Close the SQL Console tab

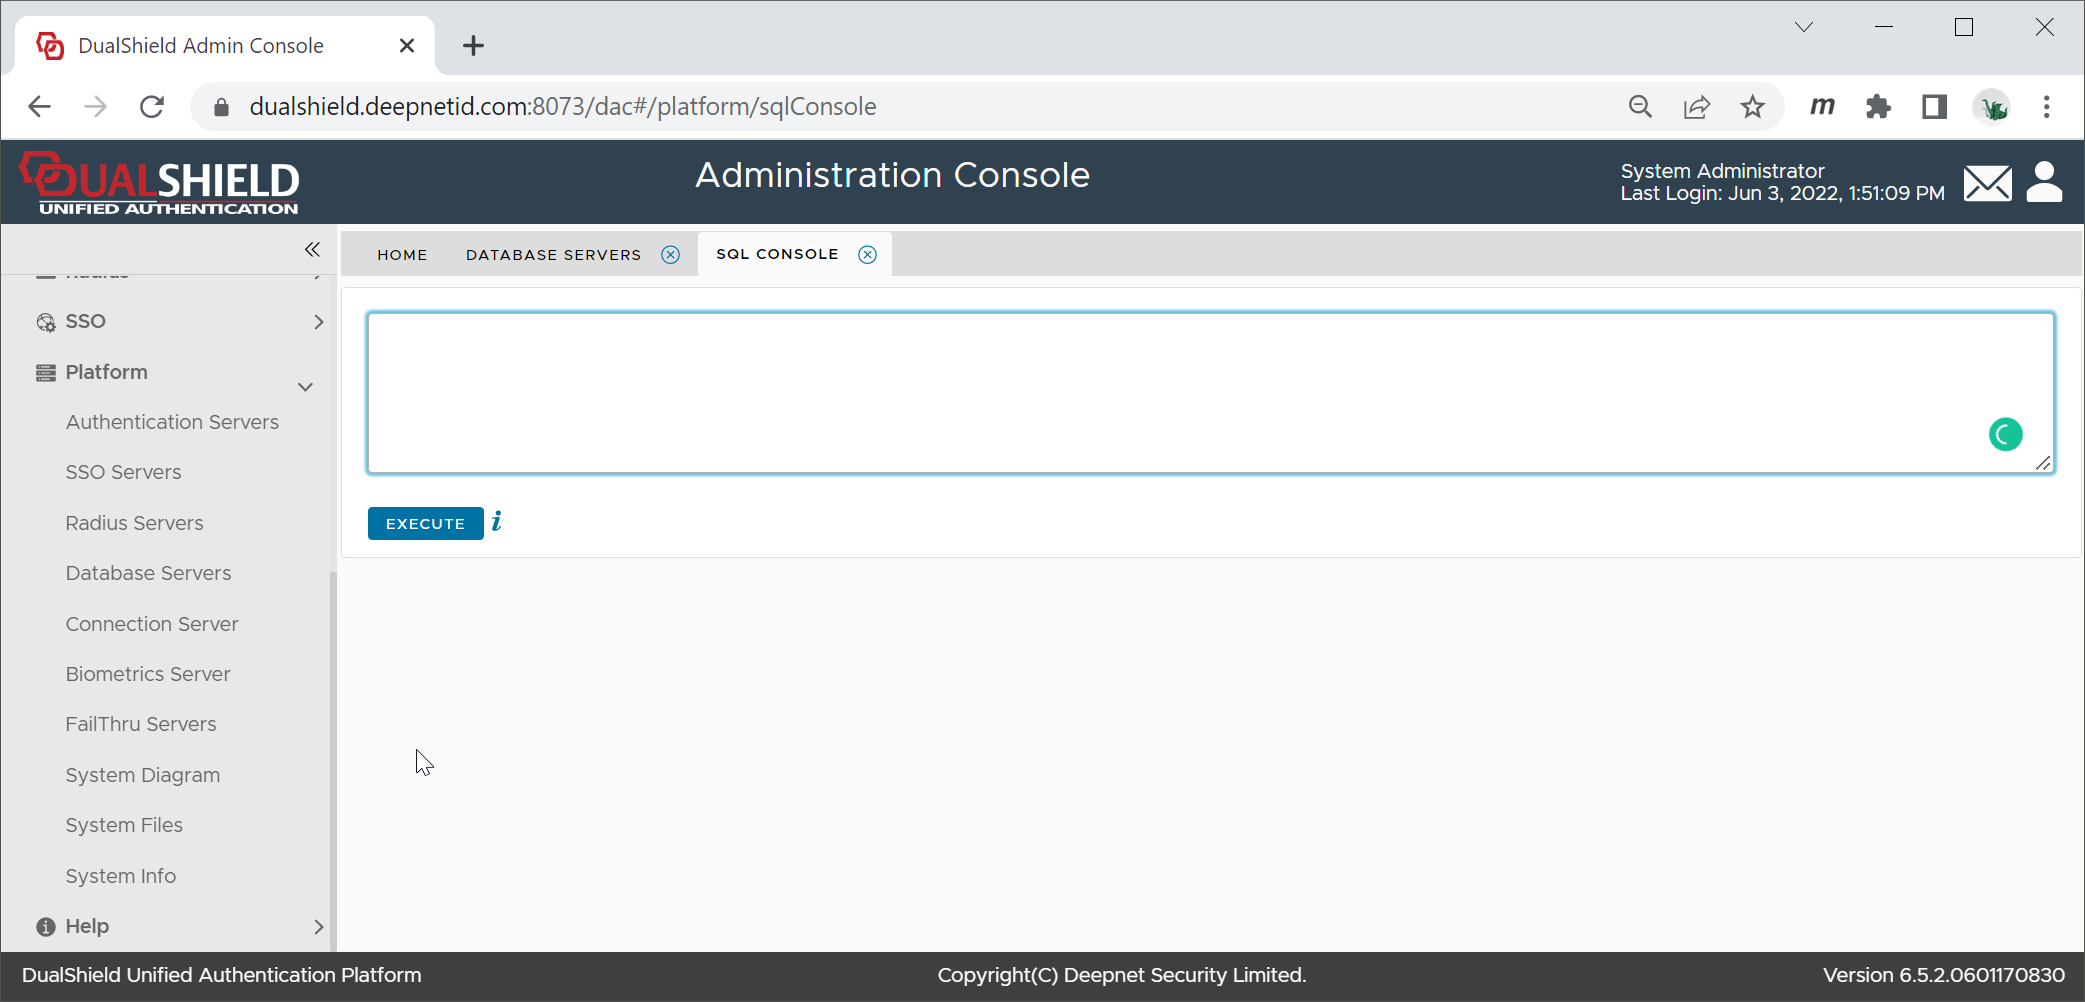point(868,255)
